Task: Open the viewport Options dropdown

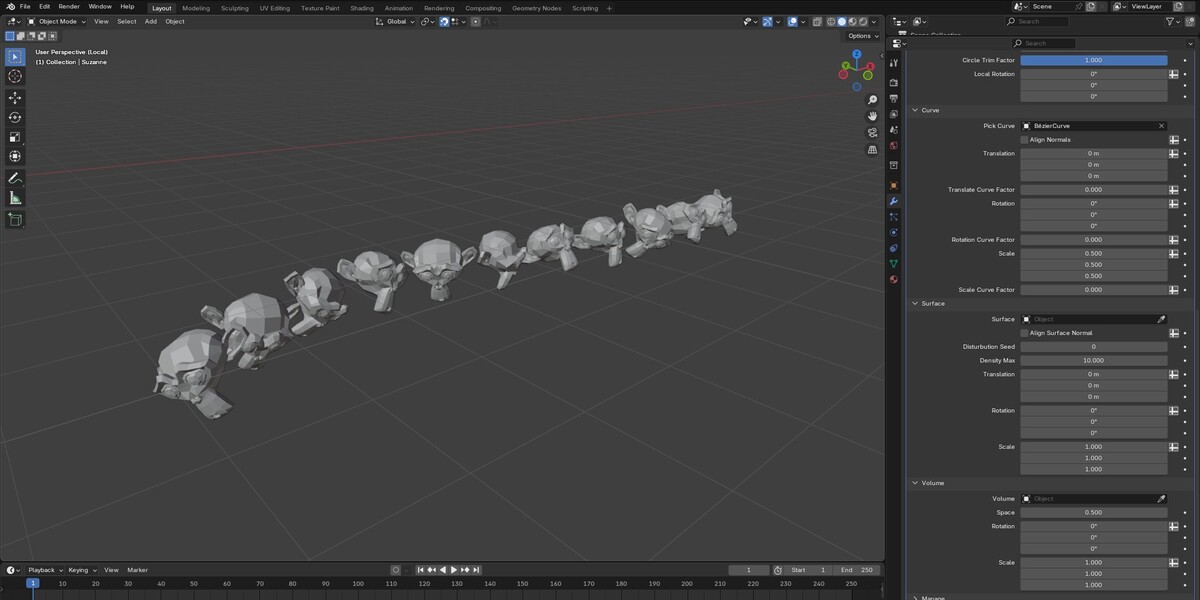Action: 862,36
